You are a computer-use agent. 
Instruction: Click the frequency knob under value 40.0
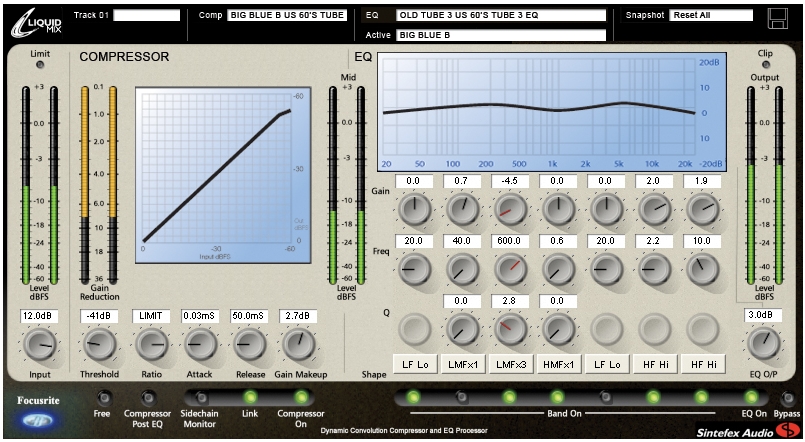click(463, 269)
